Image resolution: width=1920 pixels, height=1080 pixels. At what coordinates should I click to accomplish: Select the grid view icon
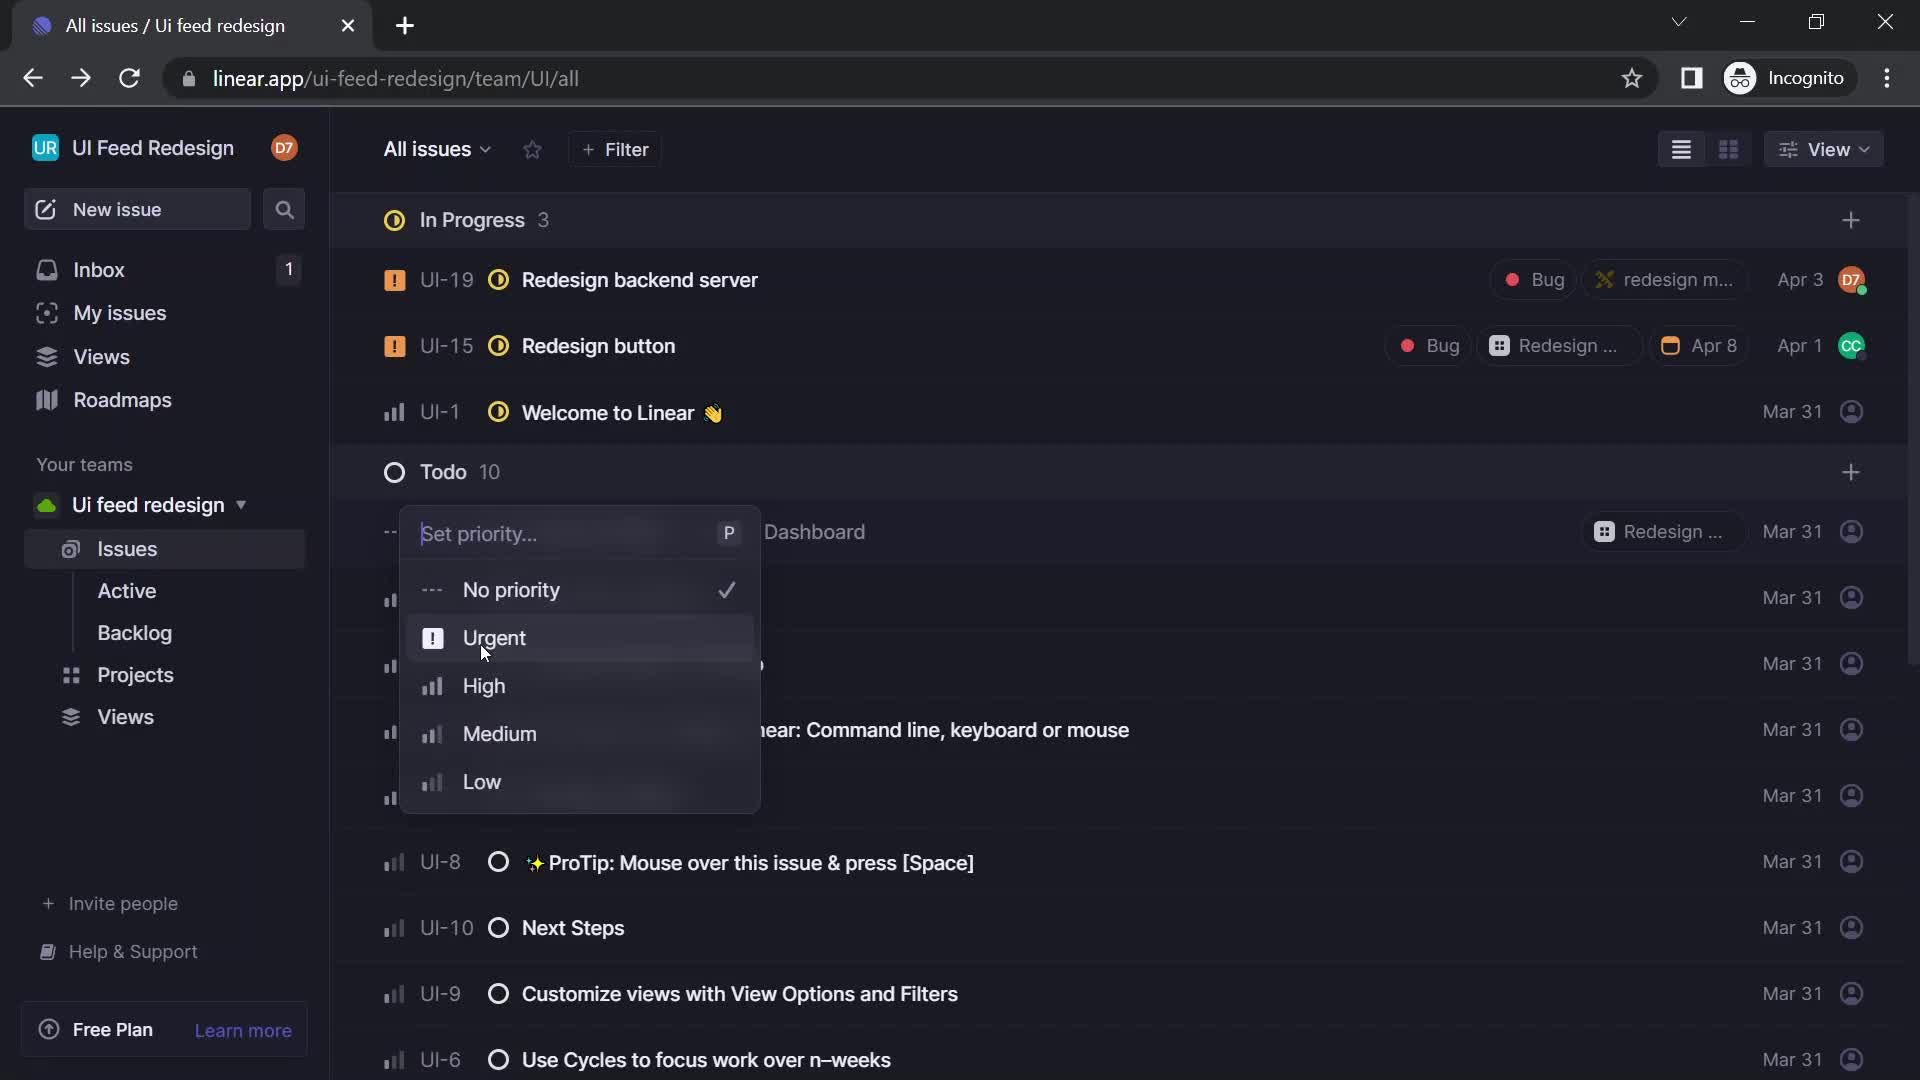1729,148
